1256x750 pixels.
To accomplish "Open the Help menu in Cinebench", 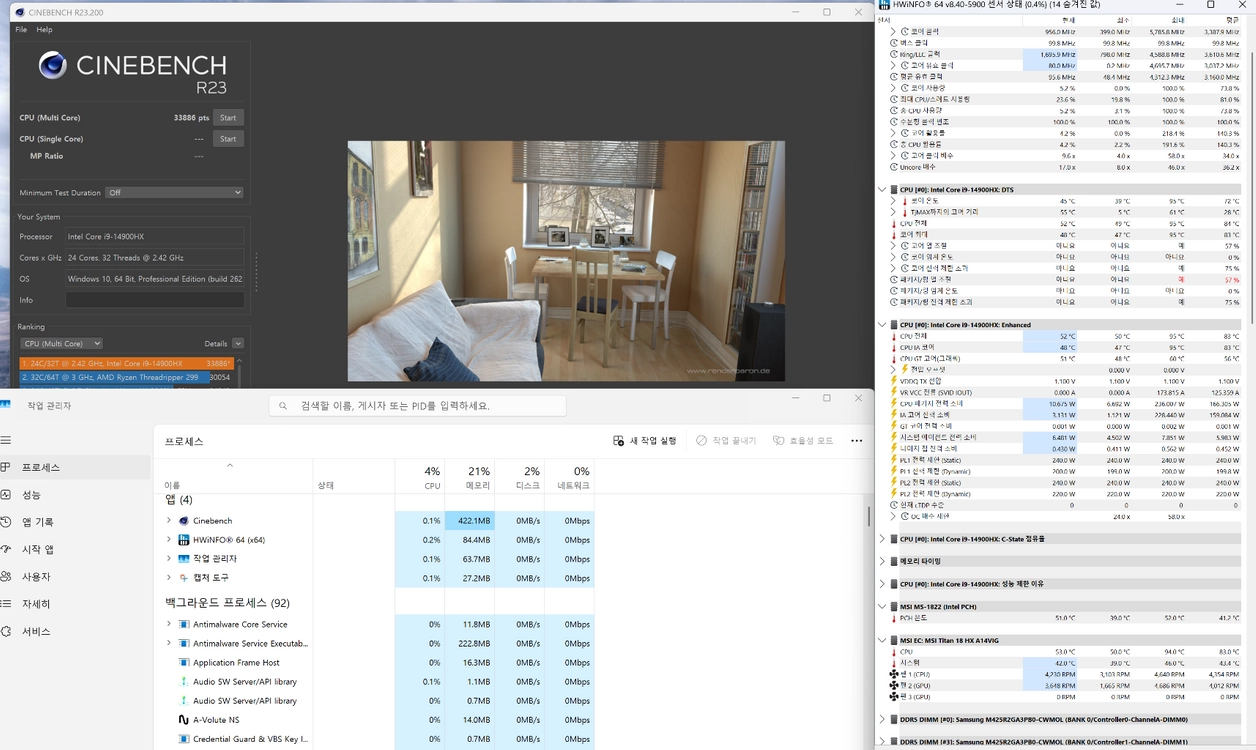I will tap(45, 30).
